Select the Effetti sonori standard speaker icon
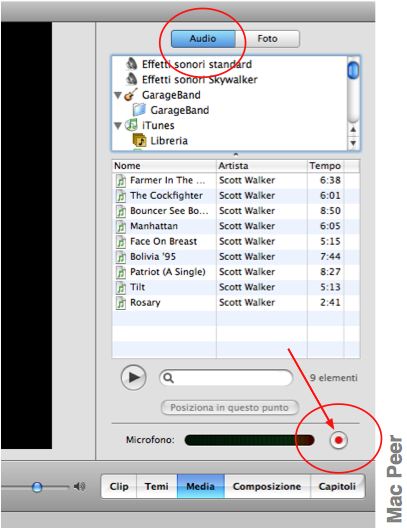This screenshot has height=528, width=407. pos(132,64)
